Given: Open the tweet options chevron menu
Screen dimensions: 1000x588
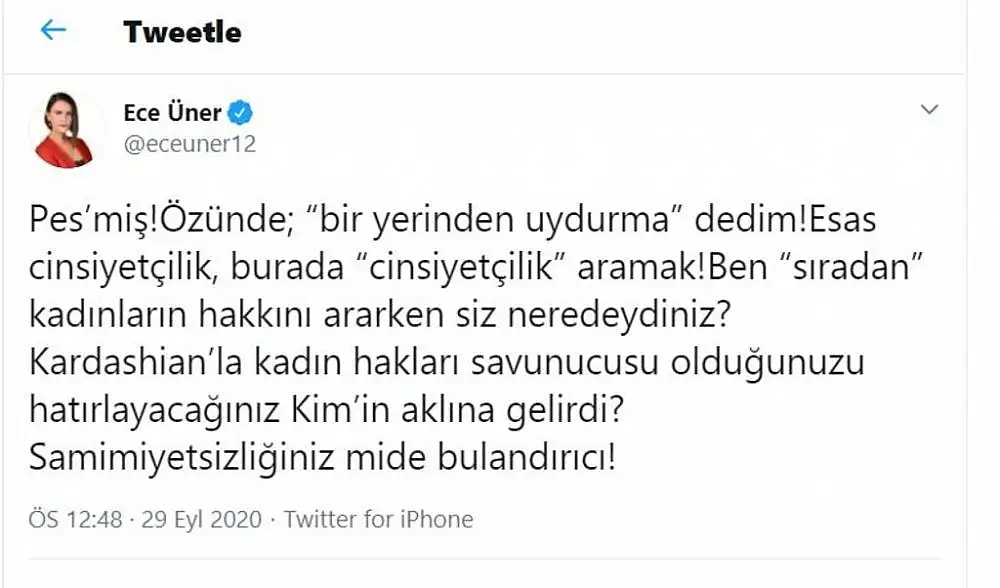Looking at the screenshot, I should pyautogui.click(x=929, y=109).
